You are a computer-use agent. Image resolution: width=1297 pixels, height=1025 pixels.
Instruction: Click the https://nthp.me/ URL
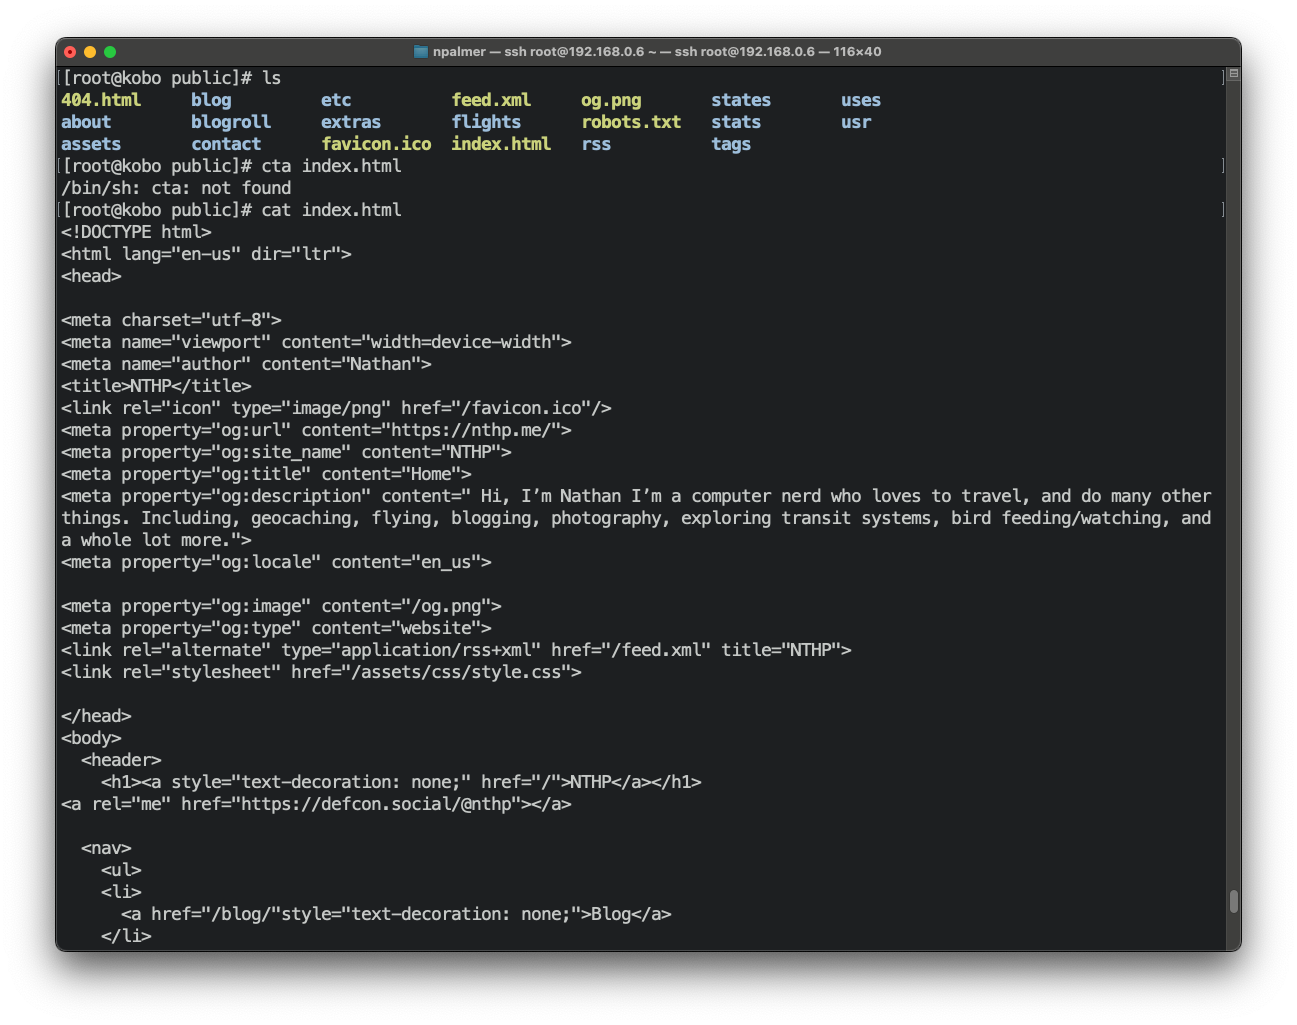[x=475, y=430]
